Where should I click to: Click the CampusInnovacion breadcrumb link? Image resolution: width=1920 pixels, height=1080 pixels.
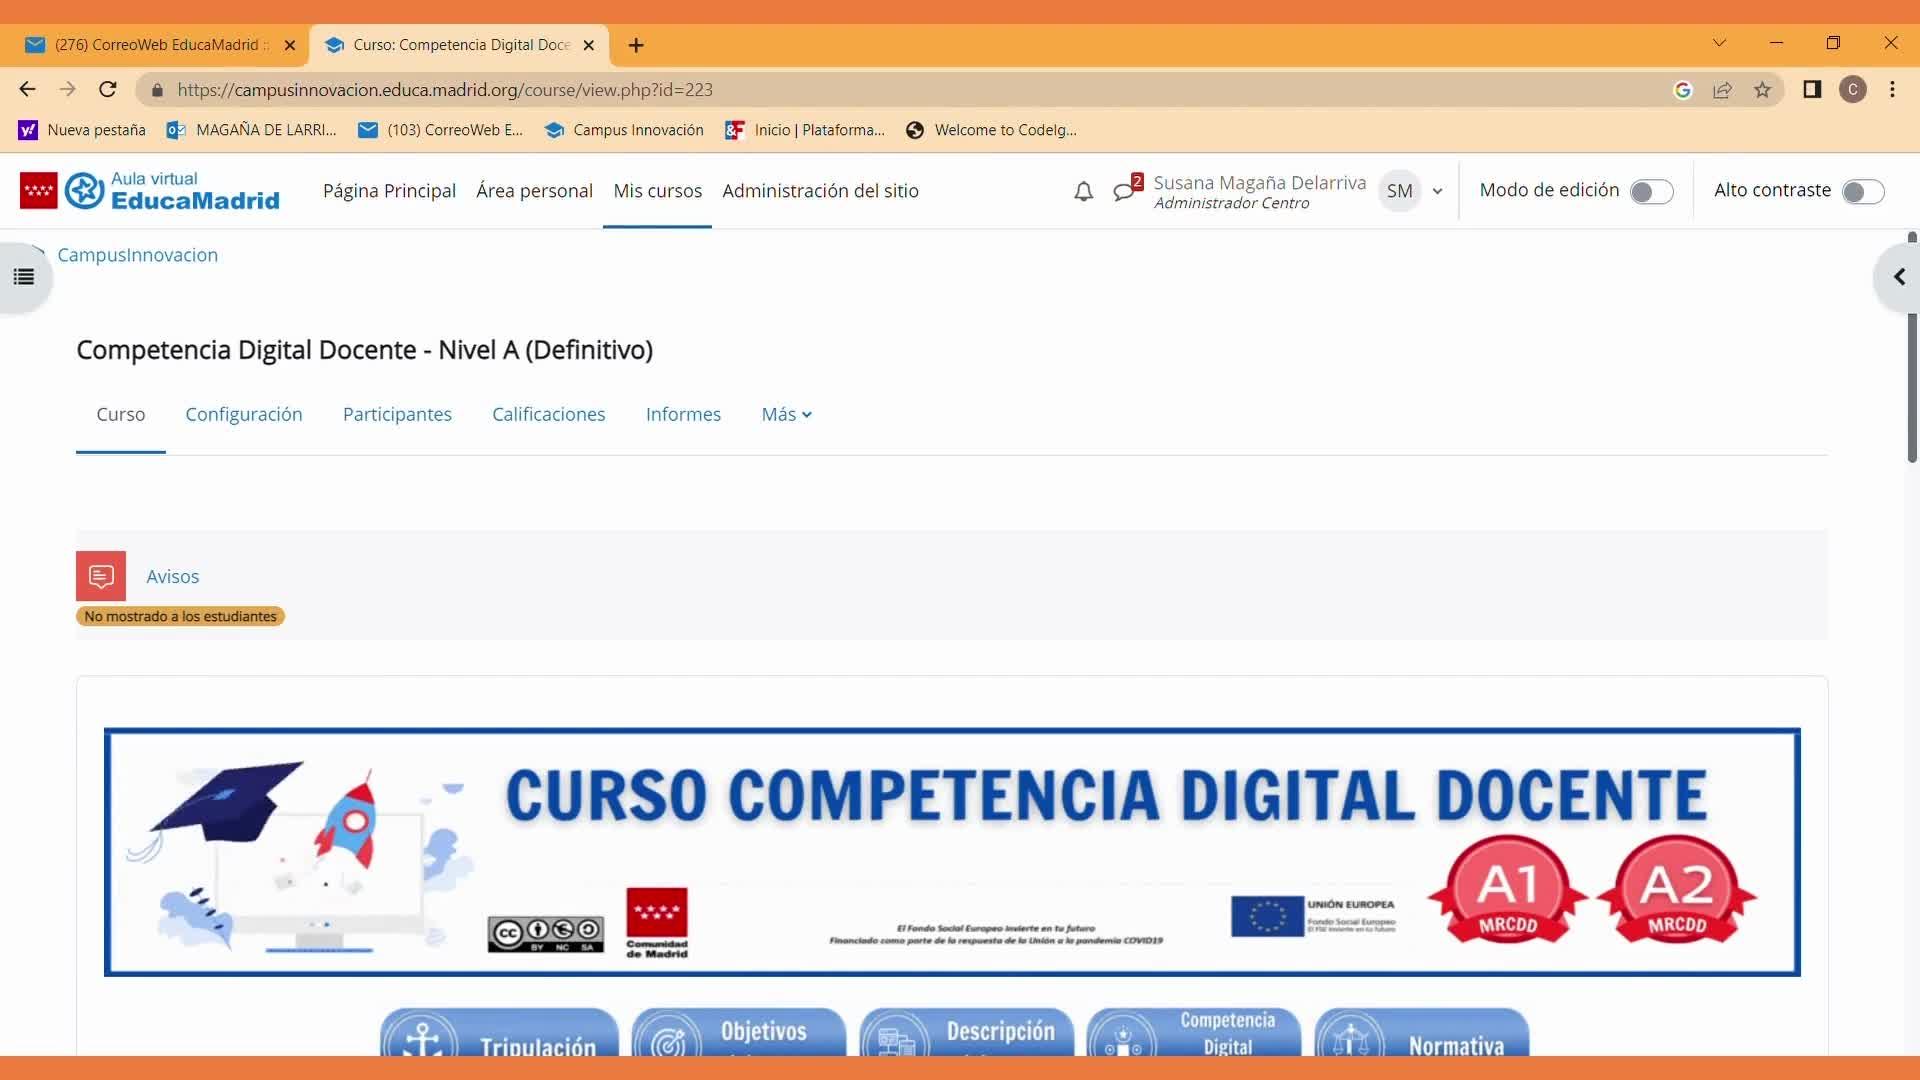(x=137, y=255)
